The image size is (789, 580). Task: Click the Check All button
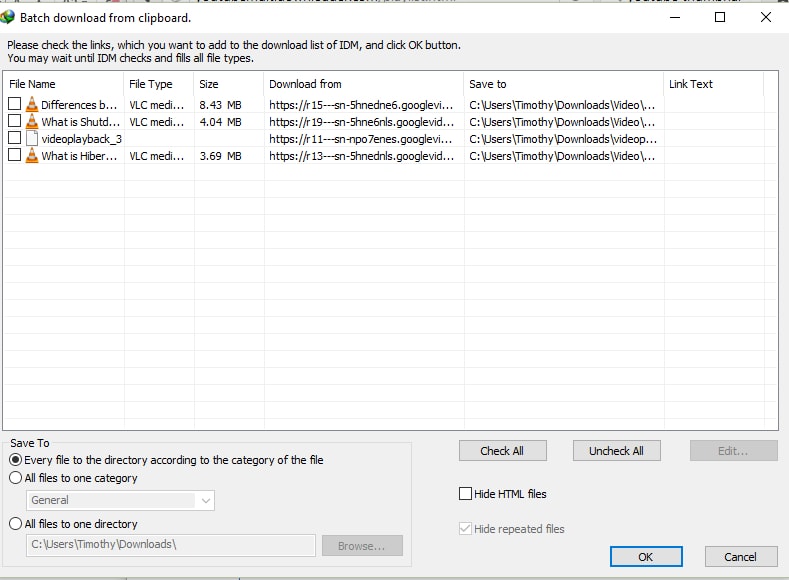502,451
